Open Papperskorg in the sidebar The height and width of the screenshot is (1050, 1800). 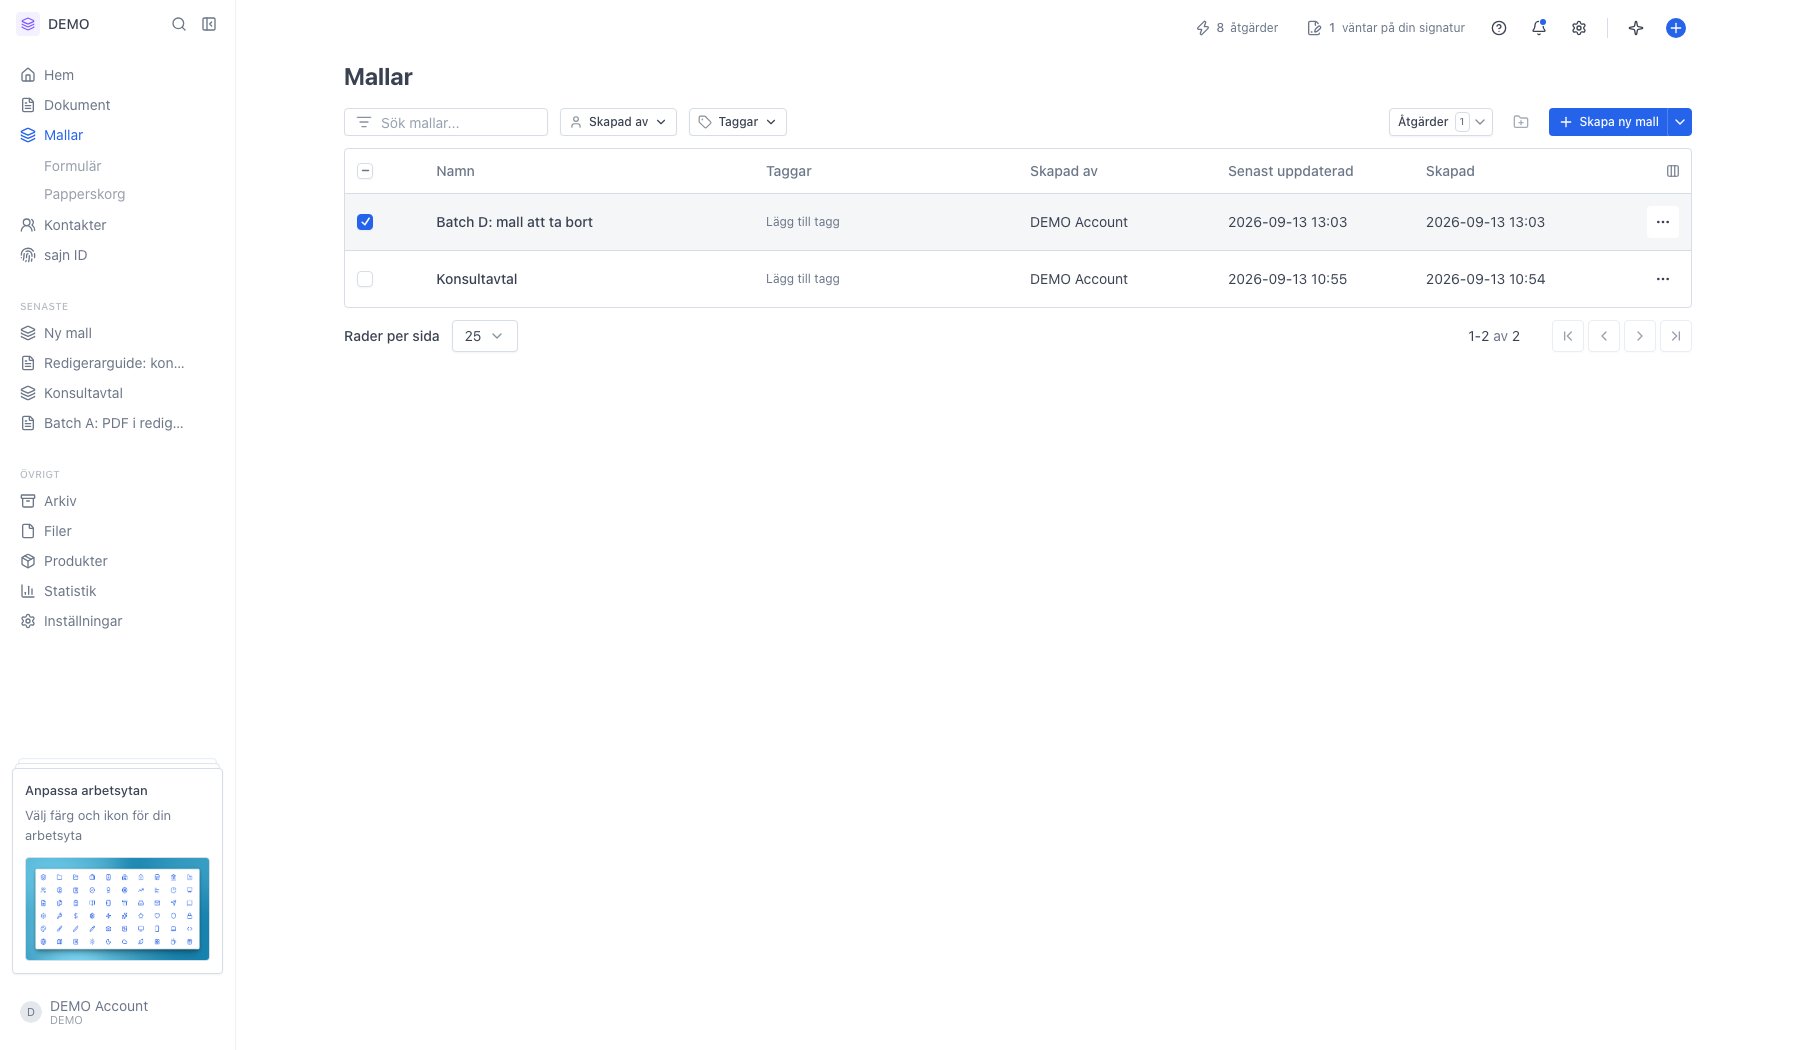point(85,194)
